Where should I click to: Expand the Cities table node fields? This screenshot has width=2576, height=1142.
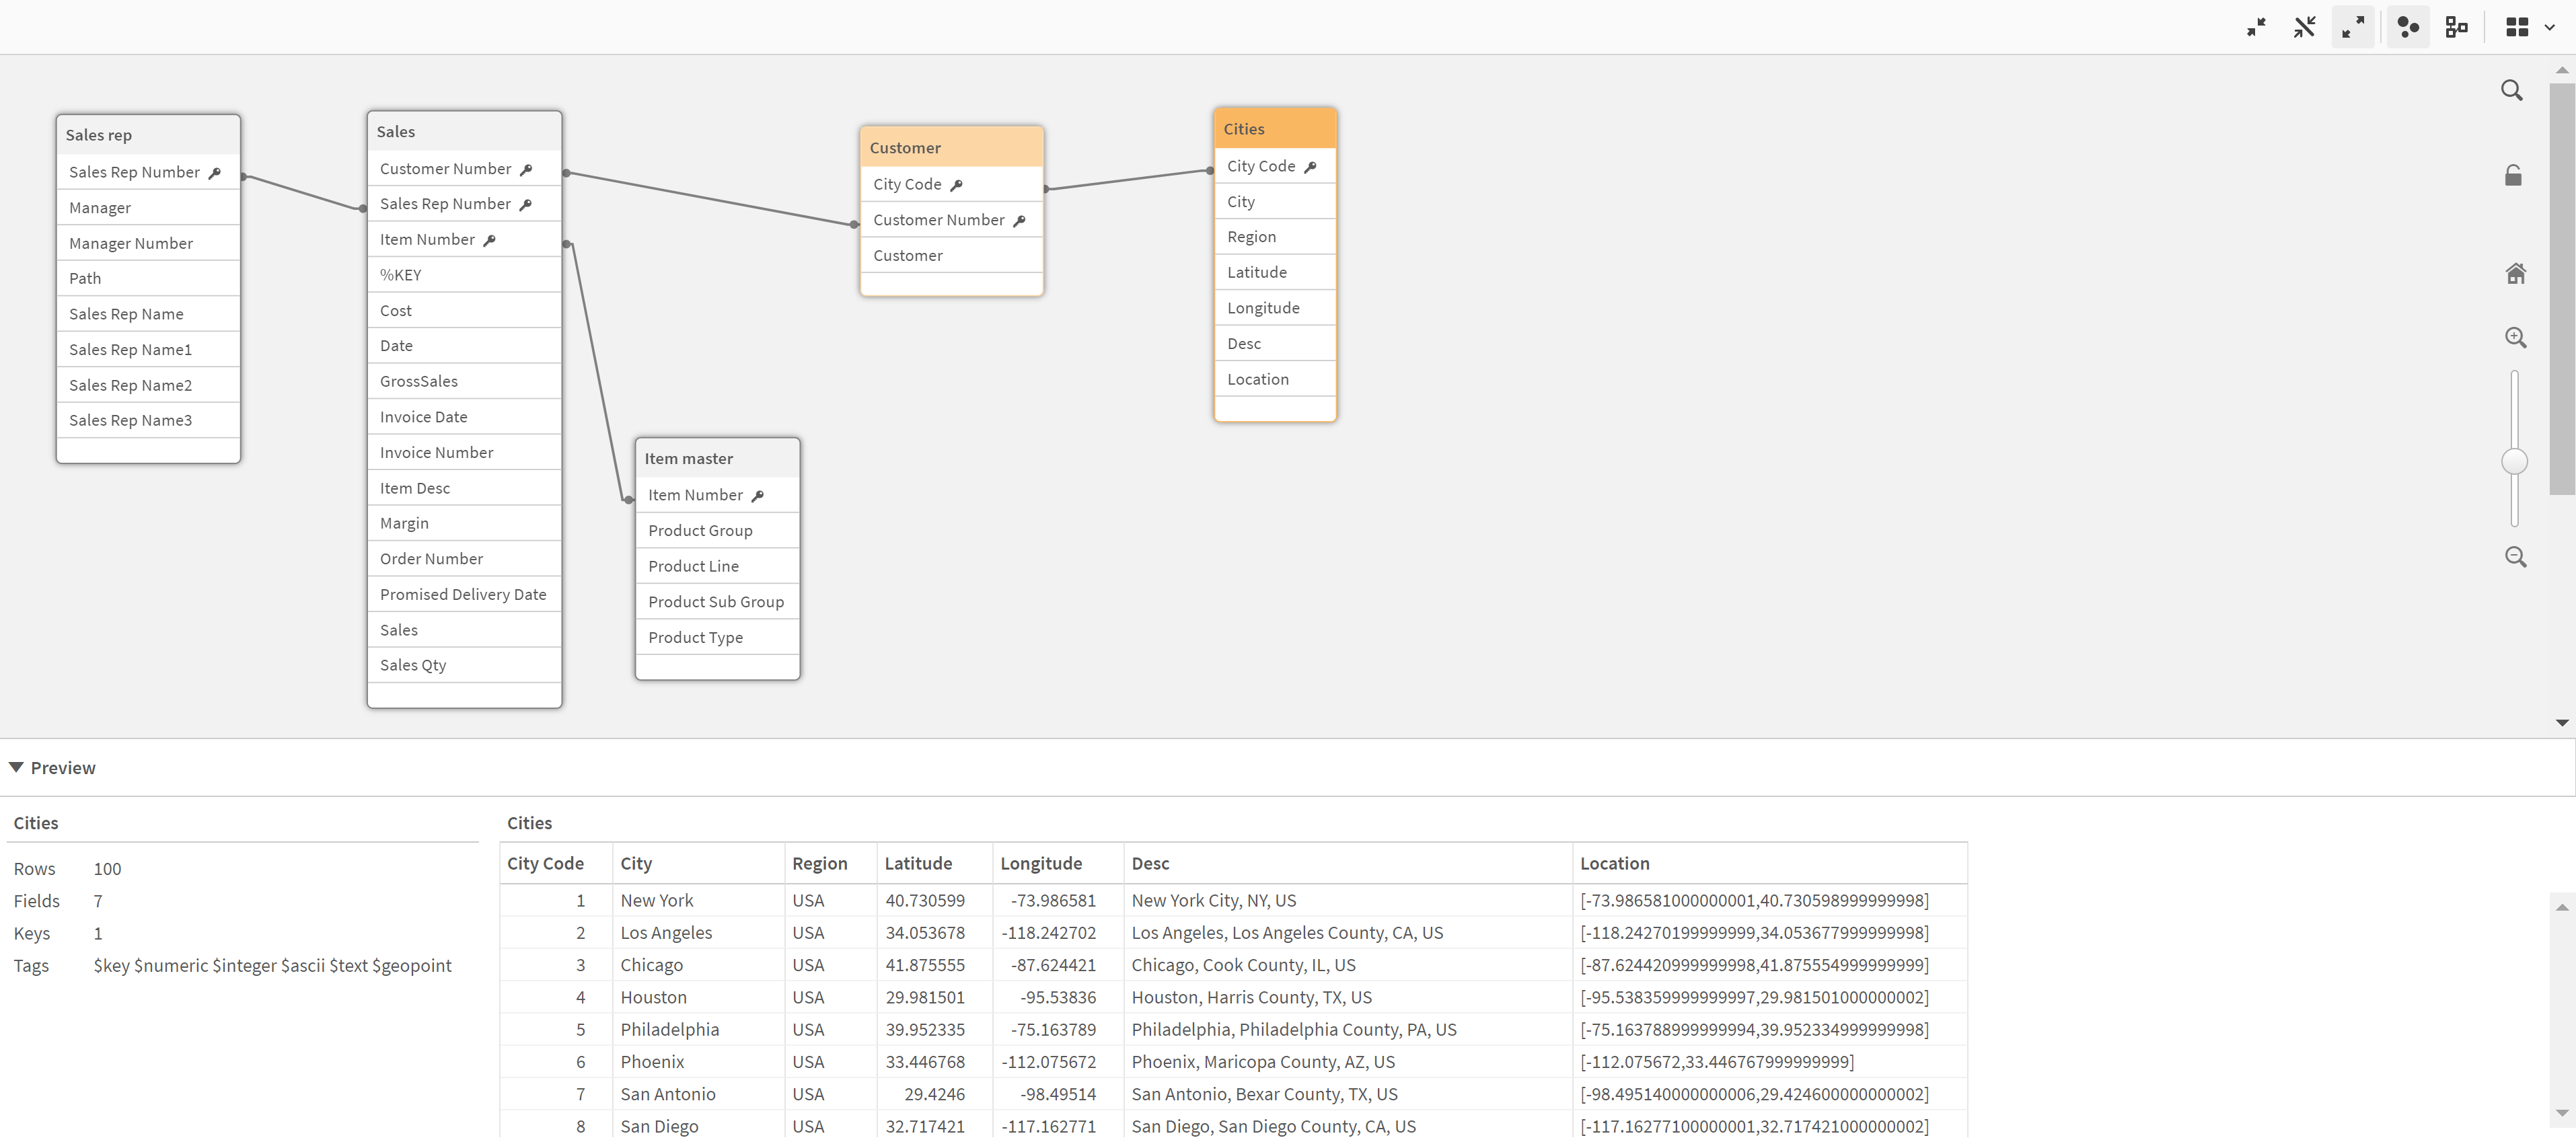[1274, 128]
